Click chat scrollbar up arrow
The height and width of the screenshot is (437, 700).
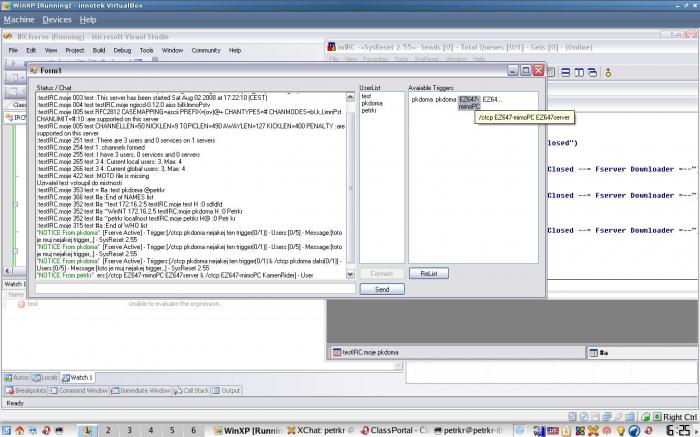point(350,97)
